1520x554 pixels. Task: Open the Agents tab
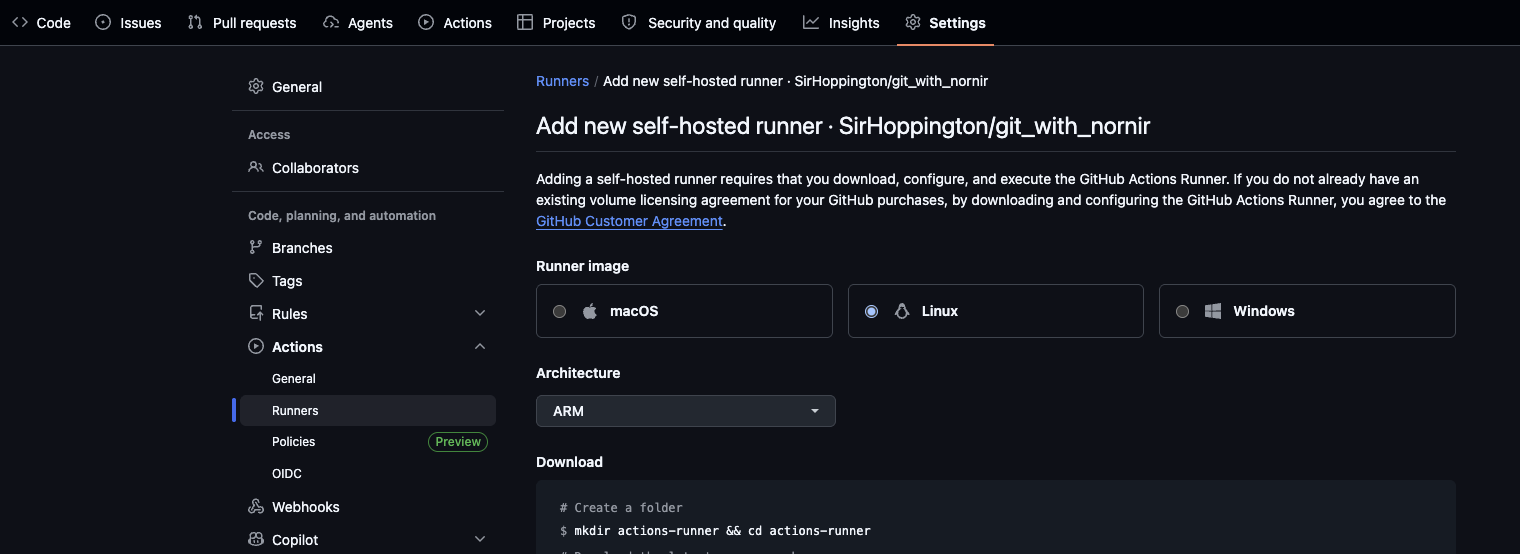pyautogui.click(x=358, y=22)
